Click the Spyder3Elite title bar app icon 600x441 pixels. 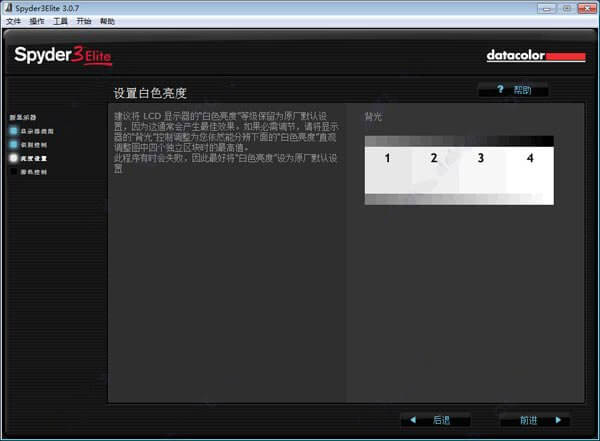tap(8, 7)
